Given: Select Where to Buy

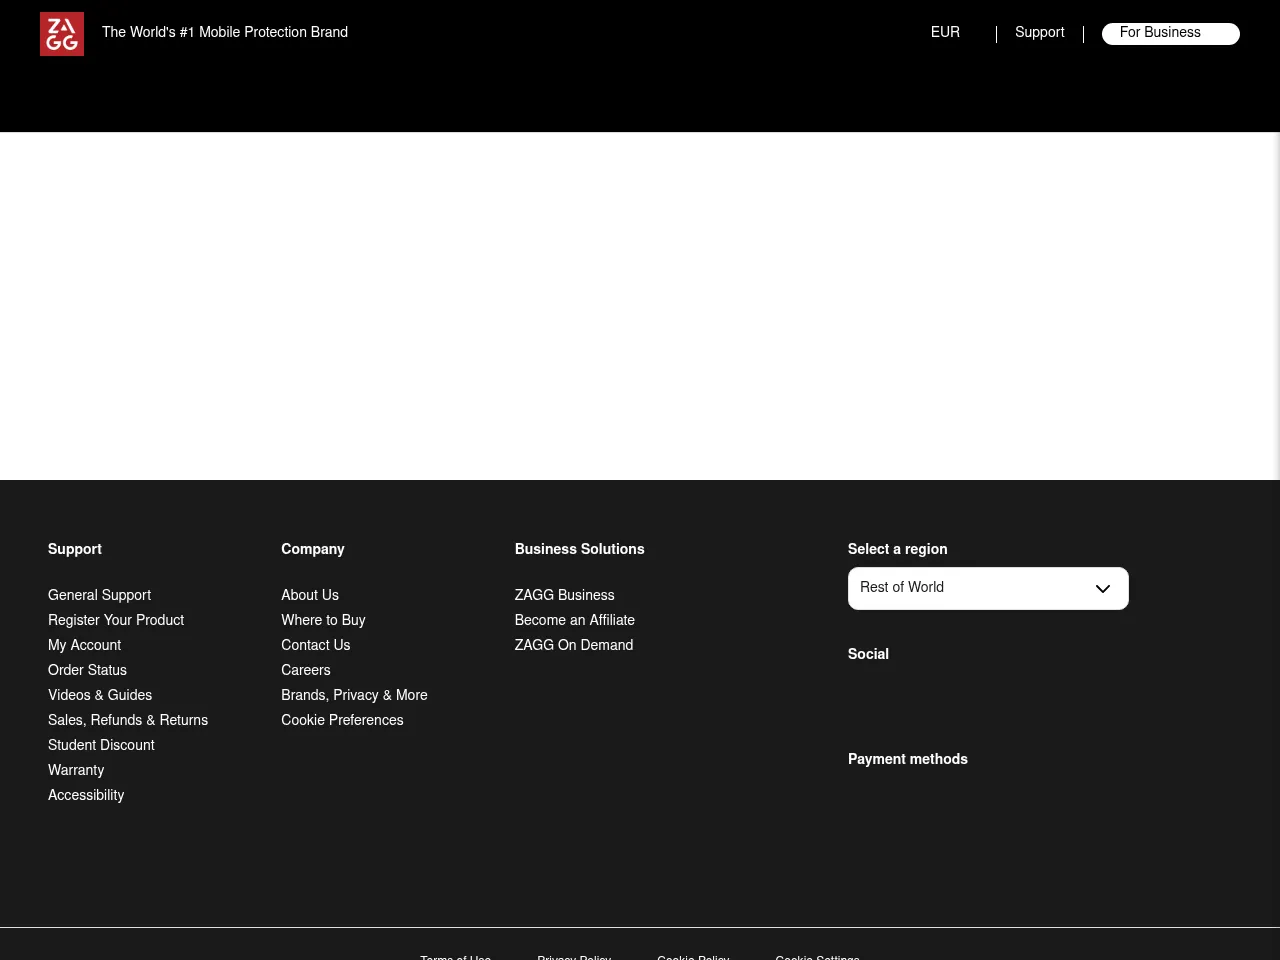Looking at the screenshot, I should pyautogui.click(x=323, y=620).
